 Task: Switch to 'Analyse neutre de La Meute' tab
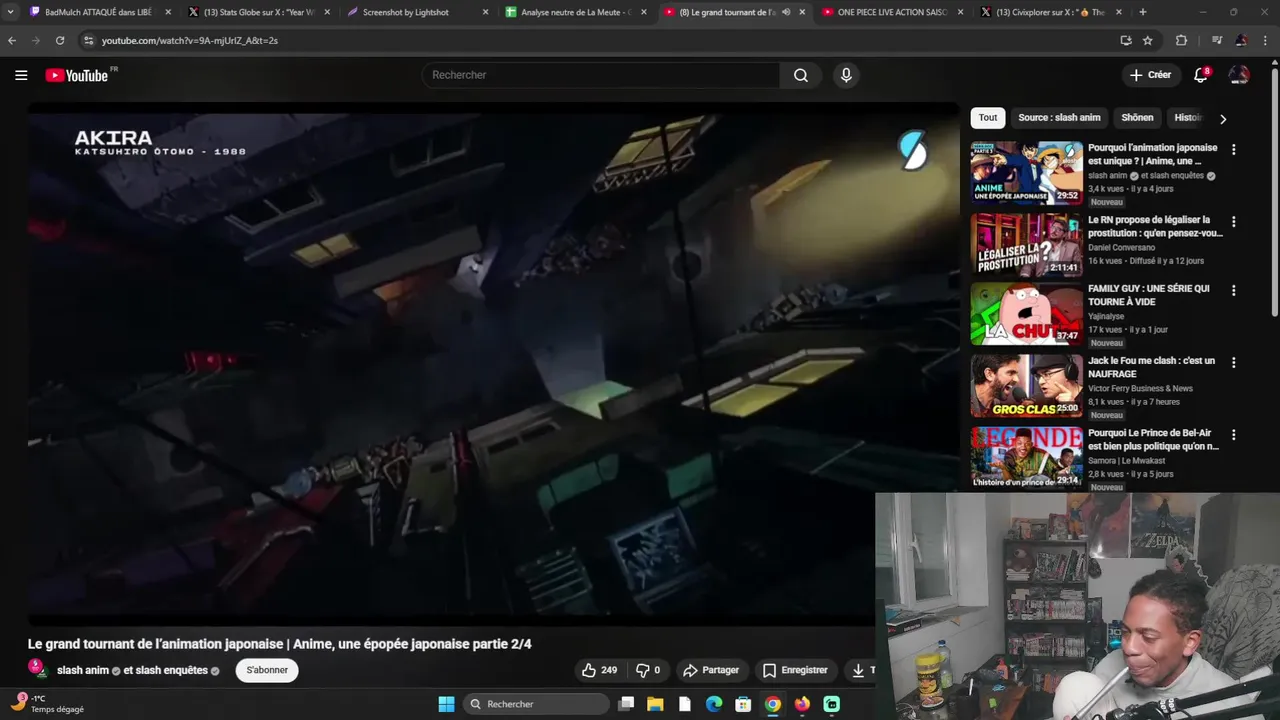574,12
